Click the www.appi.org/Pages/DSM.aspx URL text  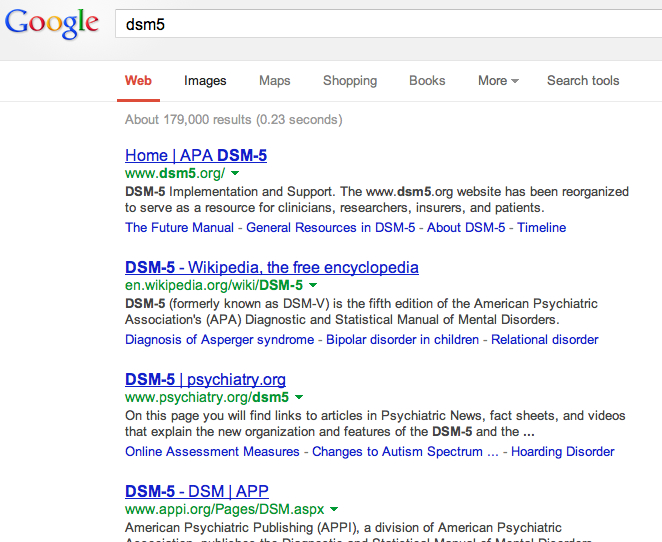(225, 509)
